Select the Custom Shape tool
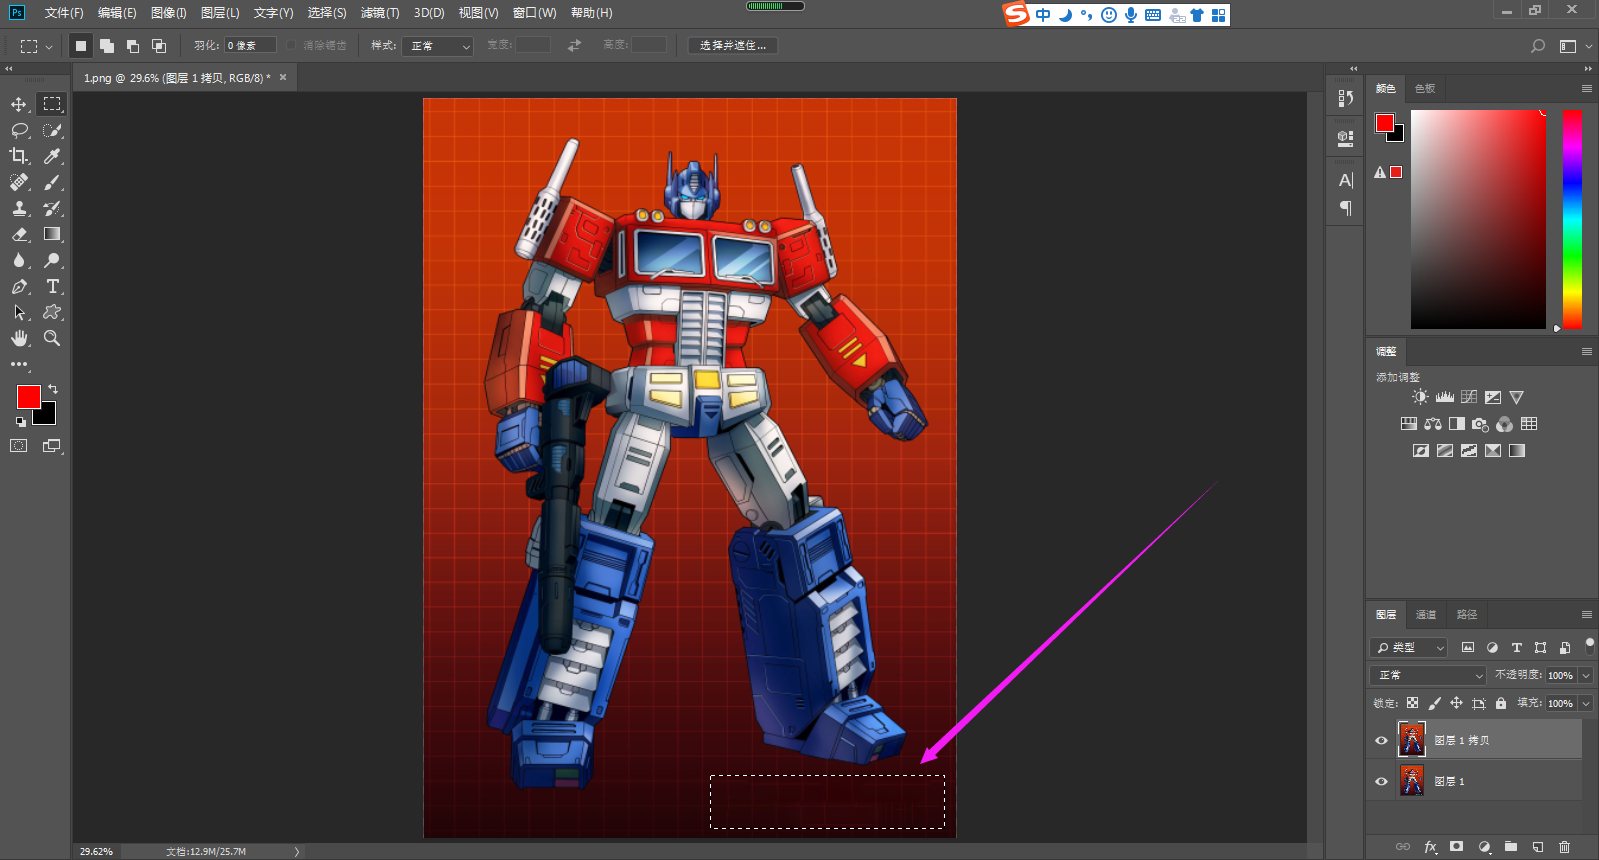Image resolution: width=1599 pixels, height=860 pixels. point(52,312)
